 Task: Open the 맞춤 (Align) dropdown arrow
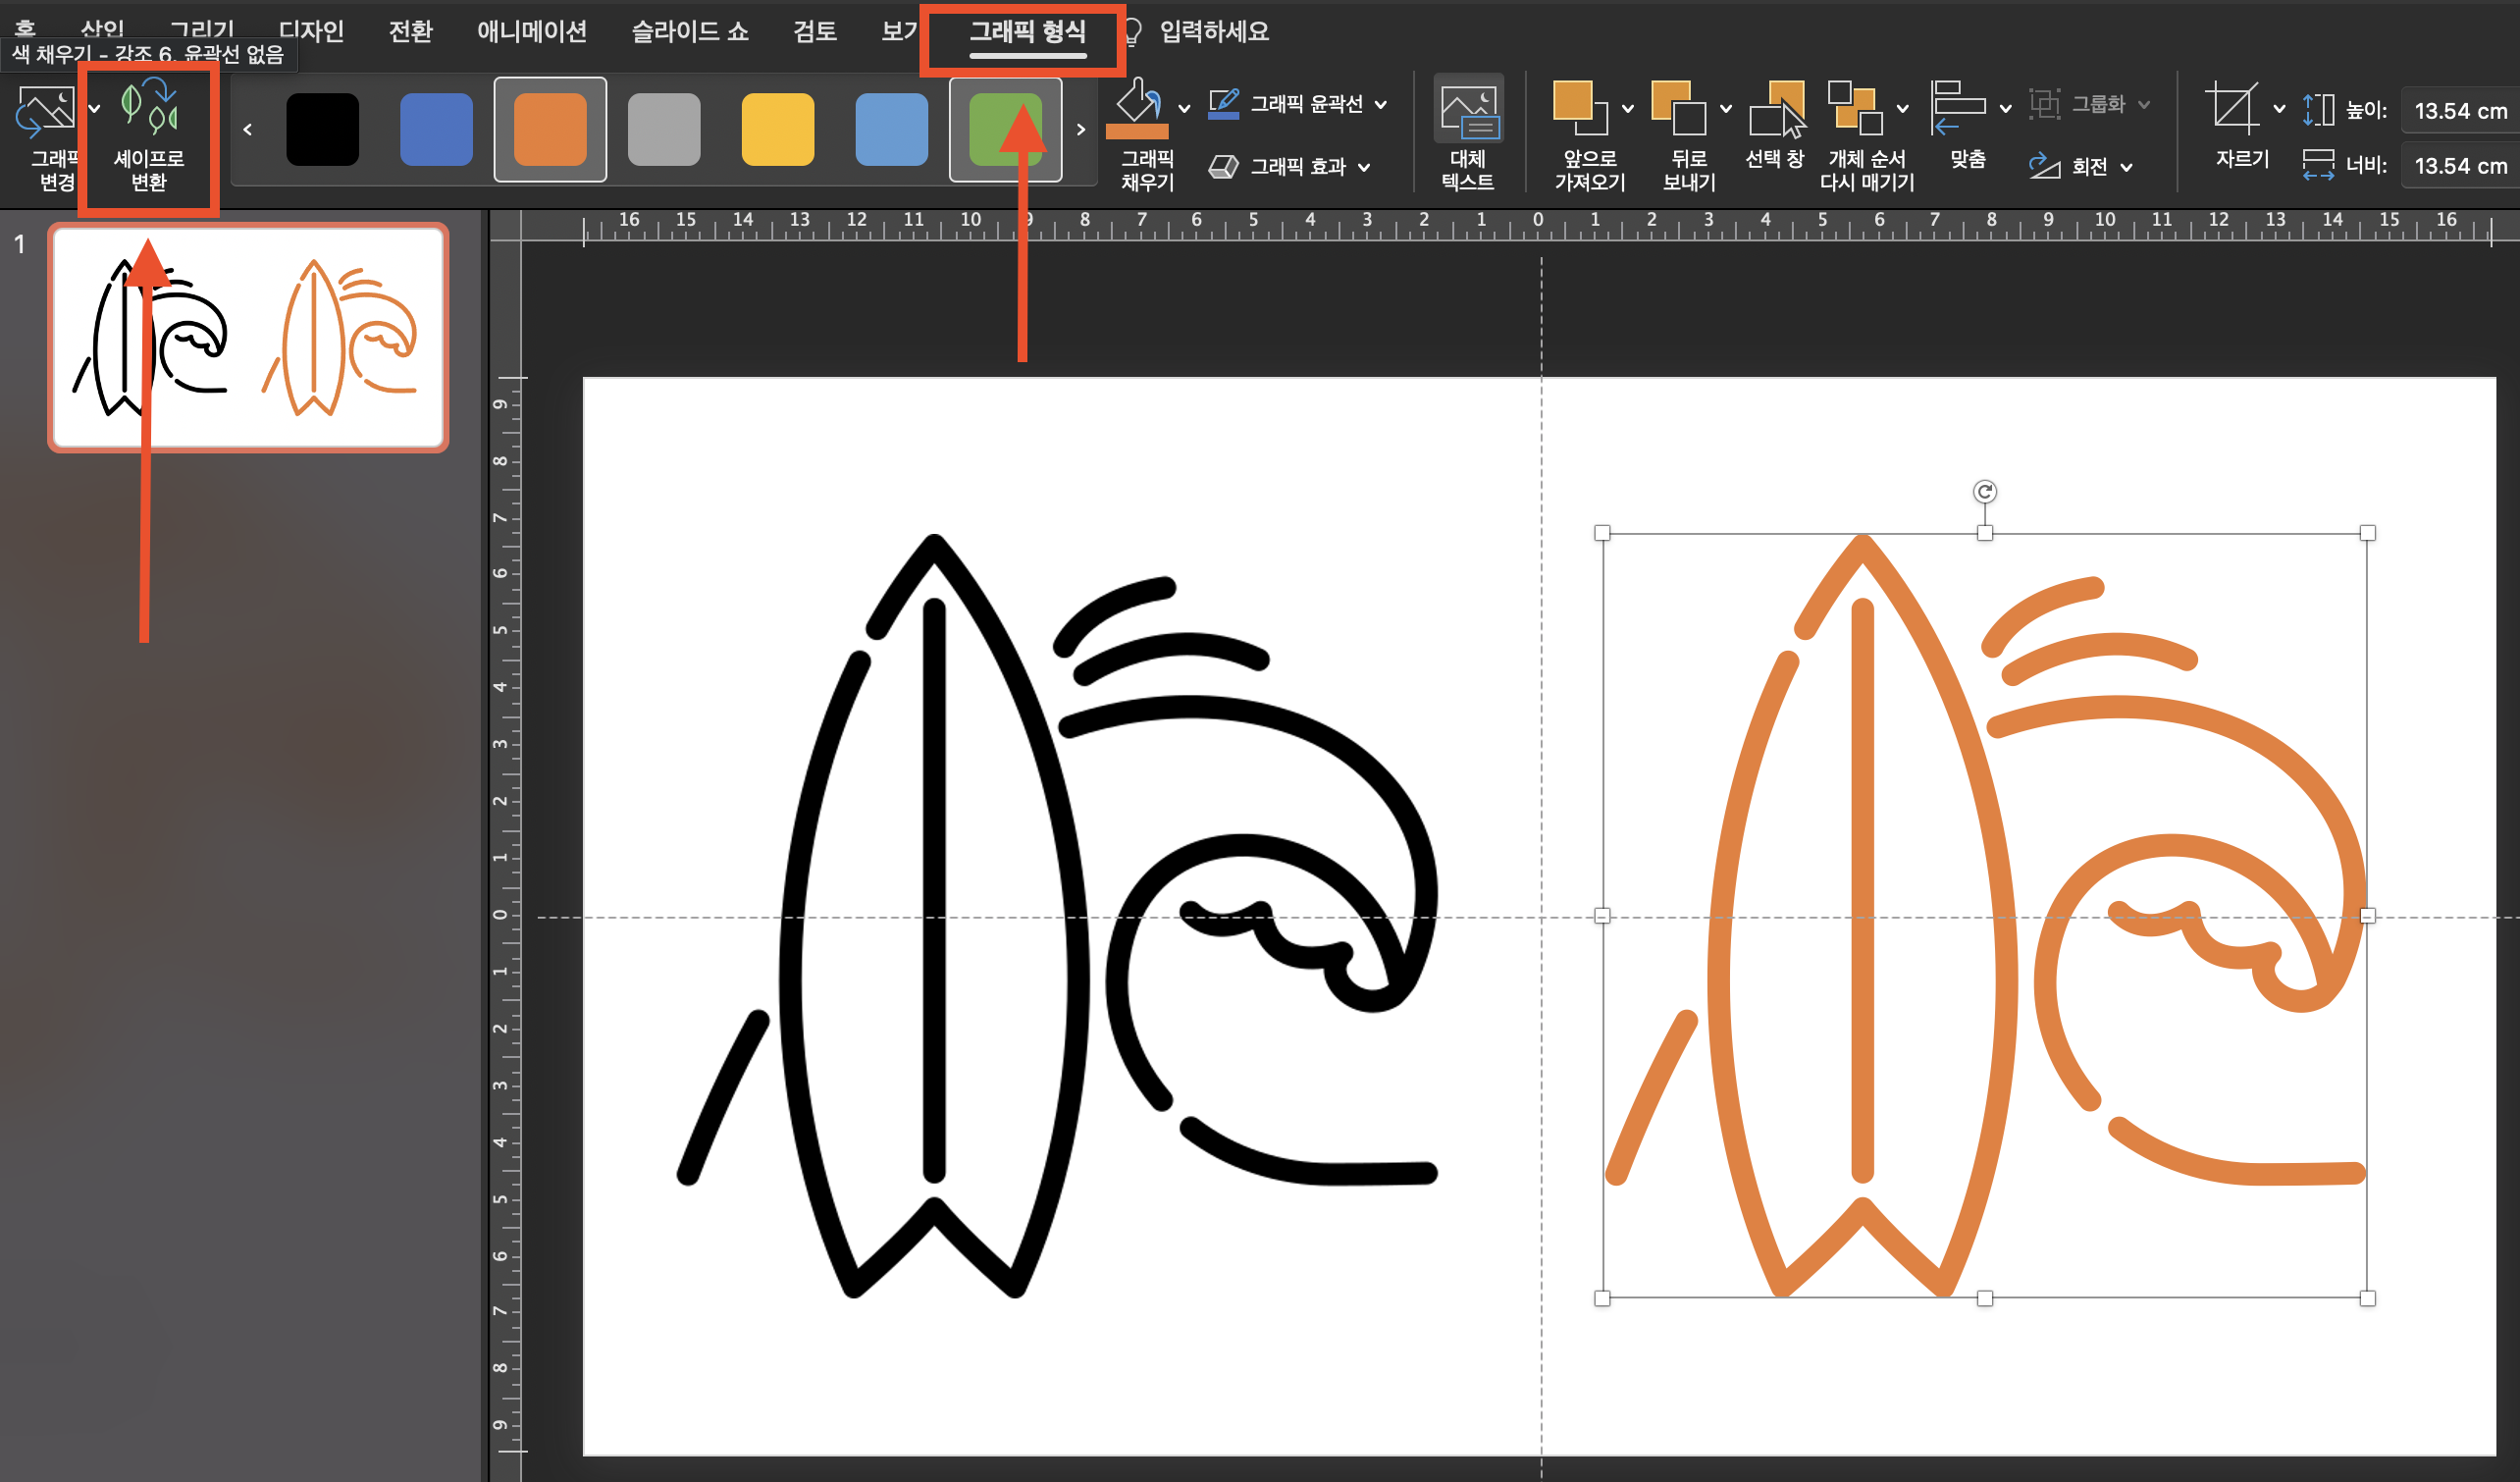click(2005, 108)
